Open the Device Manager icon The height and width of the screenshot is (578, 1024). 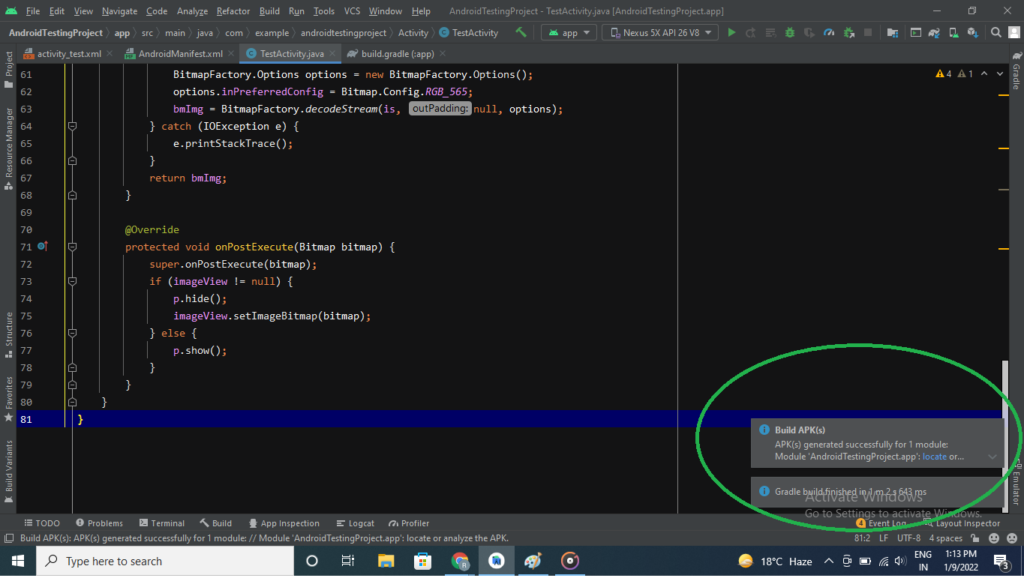pyautogui.click(x=953, y=32)
